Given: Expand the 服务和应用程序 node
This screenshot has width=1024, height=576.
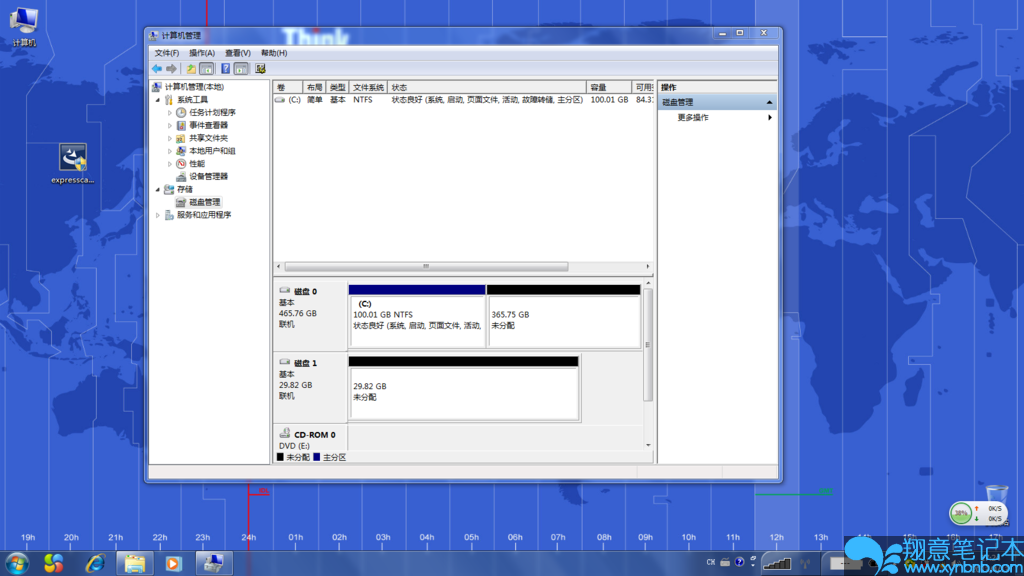Looking at the screenshot, I should point(157,215).
